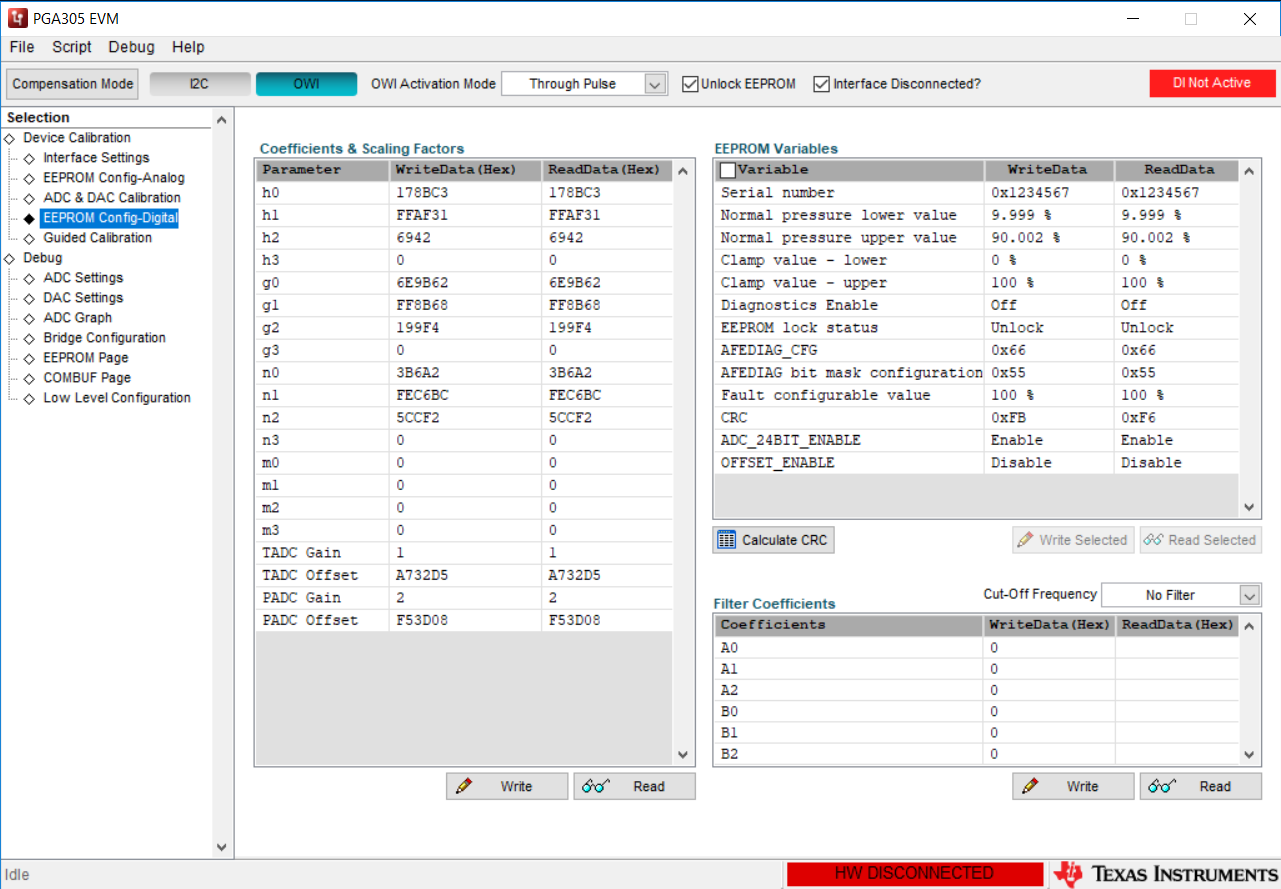Click the filled diamond beside EEPROM Config-Digital

tap(29, 218)
